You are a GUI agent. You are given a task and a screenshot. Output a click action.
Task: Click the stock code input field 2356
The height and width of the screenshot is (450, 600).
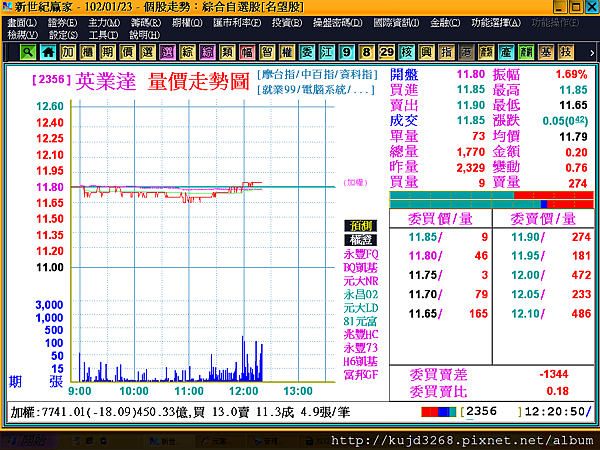tap(491, 412)
